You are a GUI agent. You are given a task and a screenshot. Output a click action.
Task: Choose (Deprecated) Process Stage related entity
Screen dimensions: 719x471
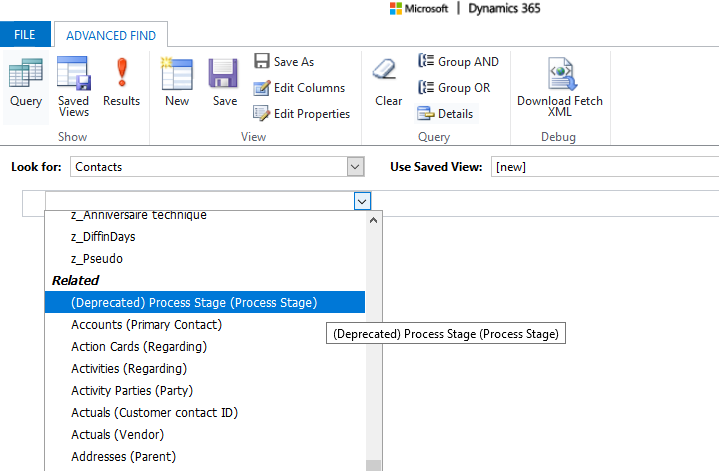tap(205, 302)
